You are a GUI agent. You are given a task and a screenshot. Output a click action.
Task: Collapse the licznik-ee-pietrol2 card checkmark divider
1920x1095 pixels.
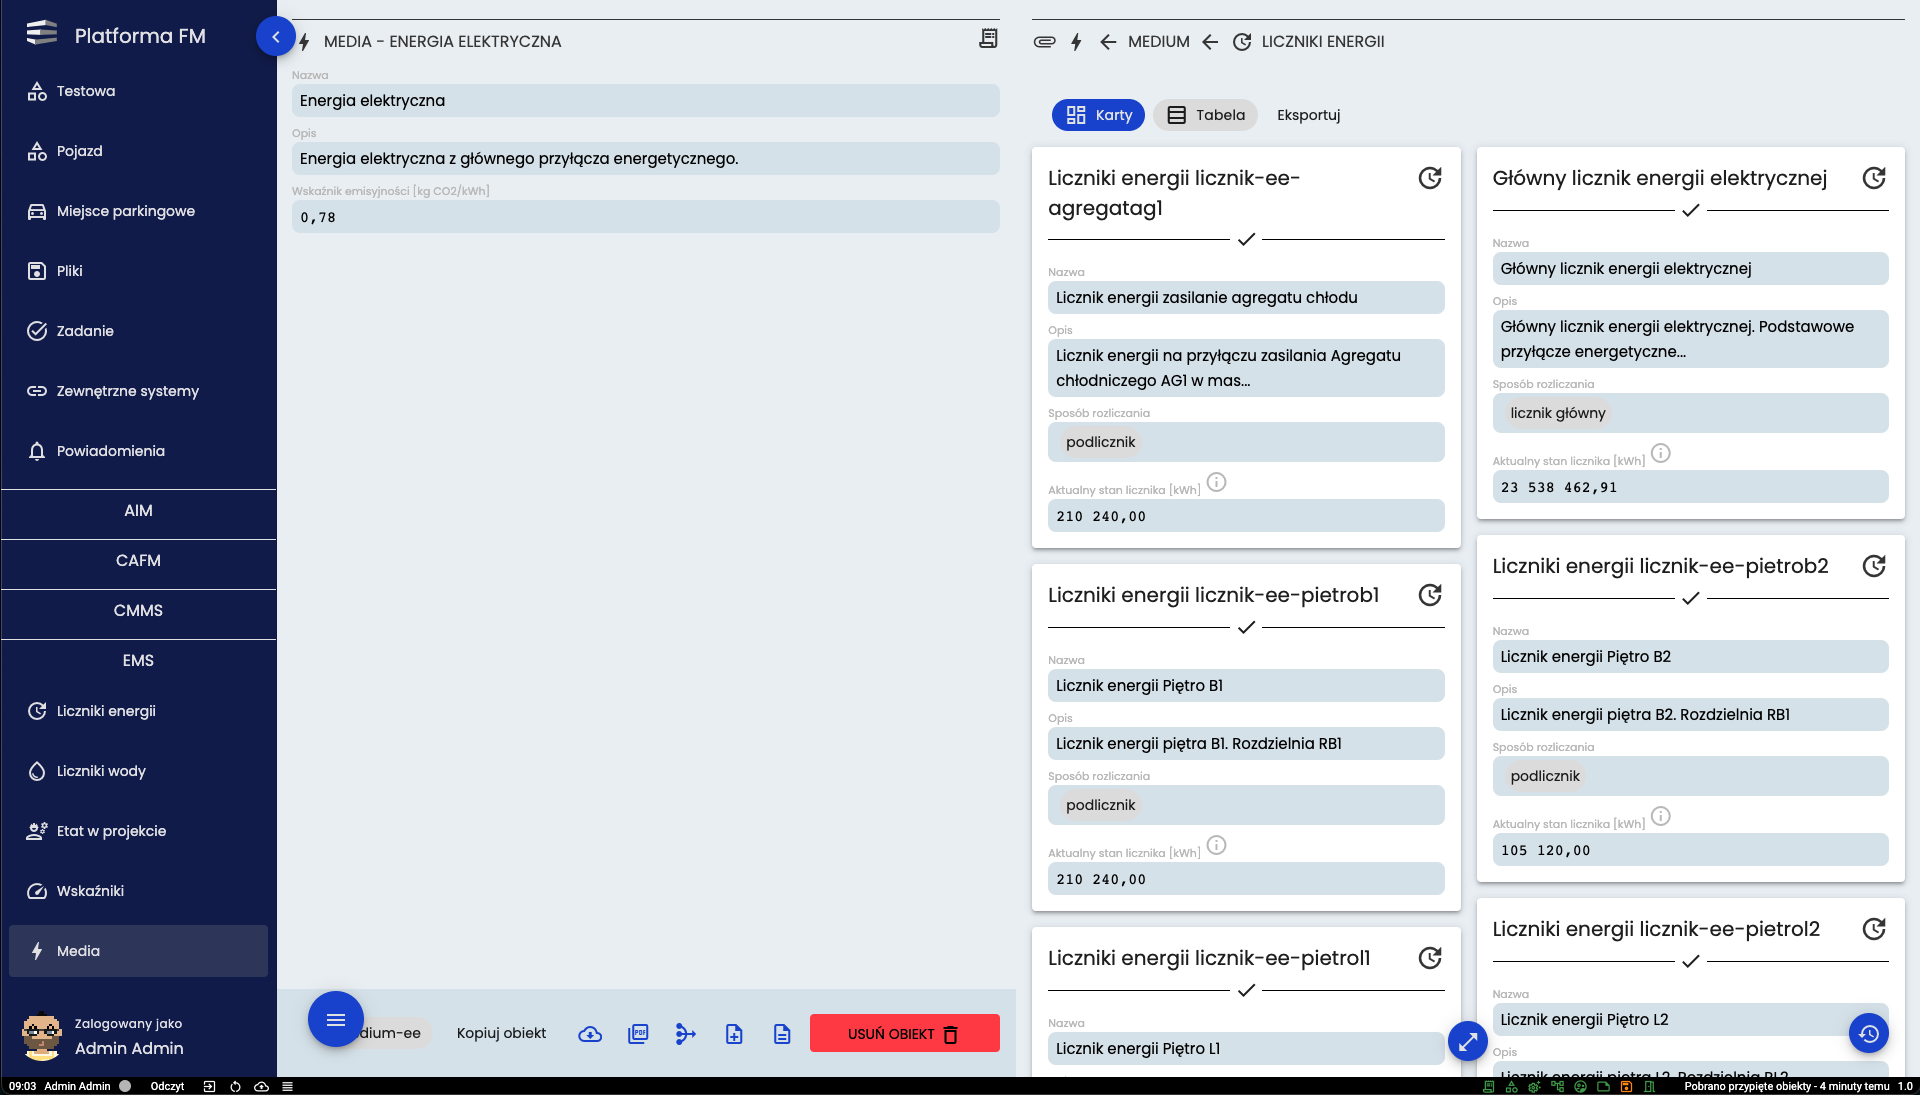pyautogui.click(x=1690, y=962)
